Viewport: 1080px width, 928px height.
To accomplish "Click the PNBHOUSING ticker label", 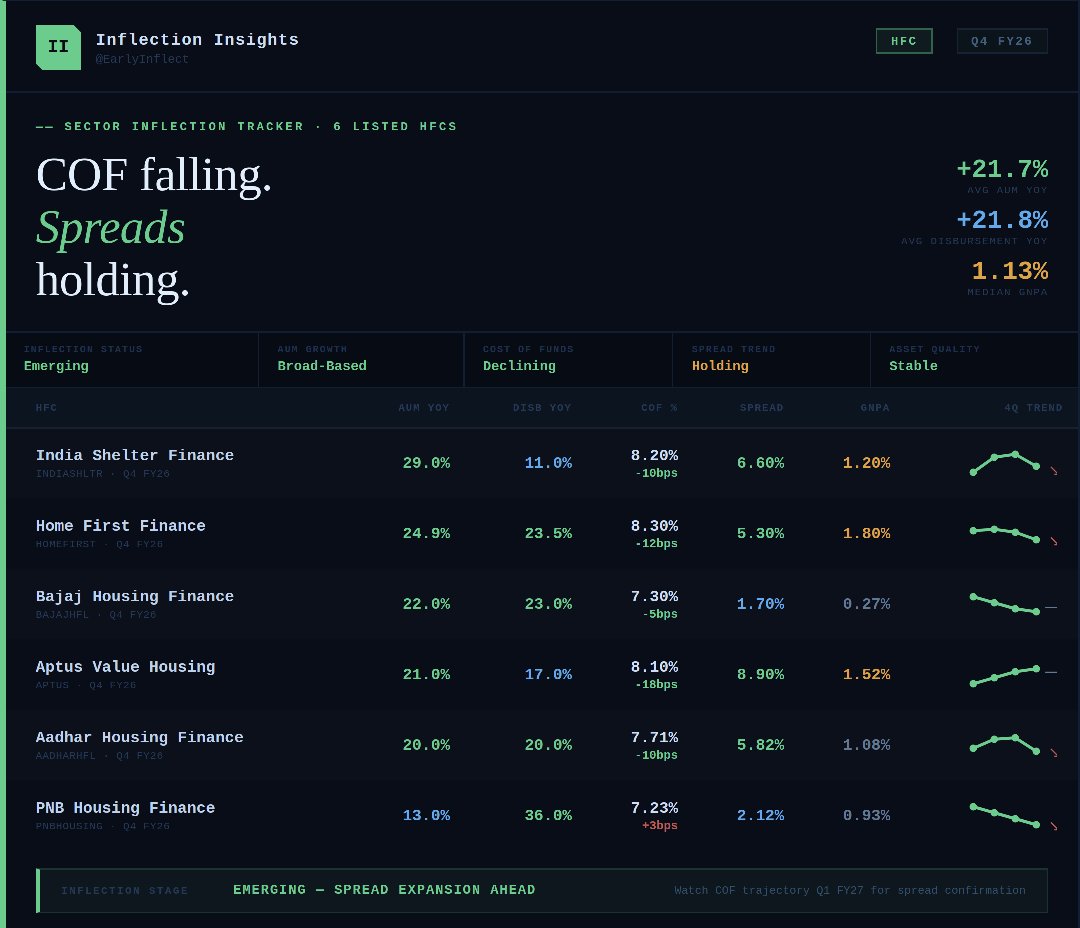I will (69, 826).
